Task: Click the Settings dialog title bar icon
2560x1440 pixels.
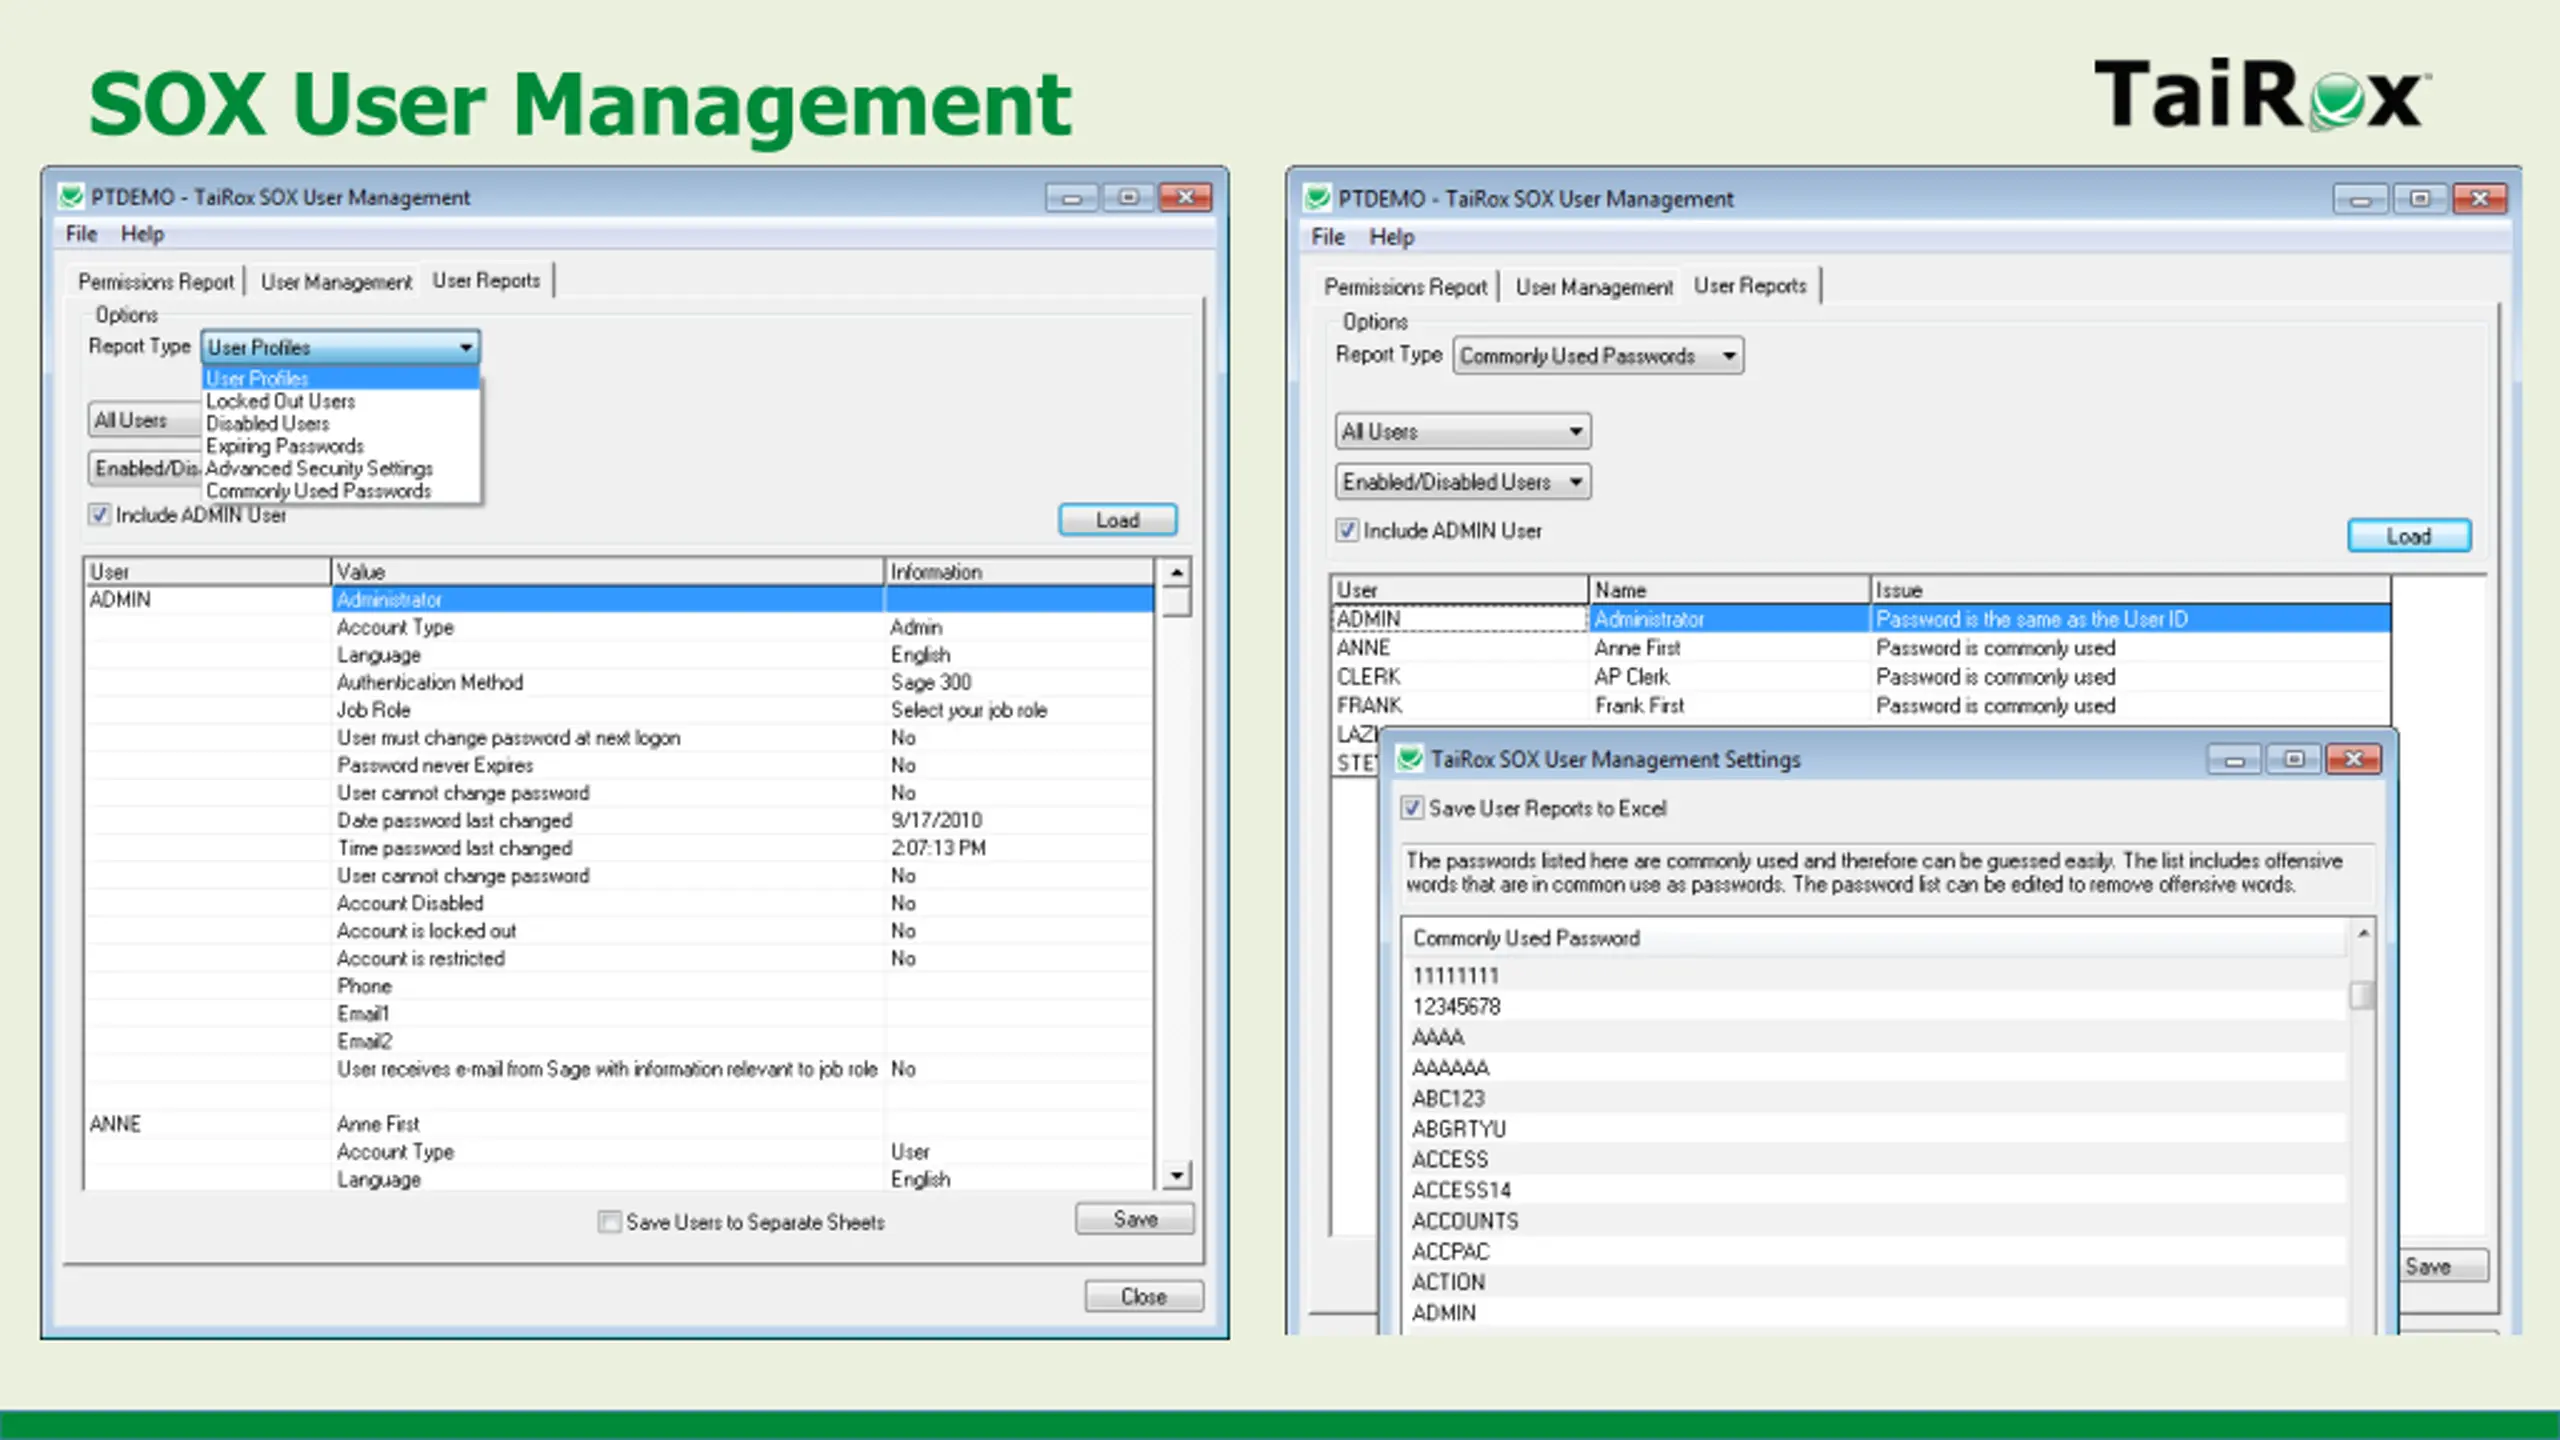Action: click(1410, 759)
